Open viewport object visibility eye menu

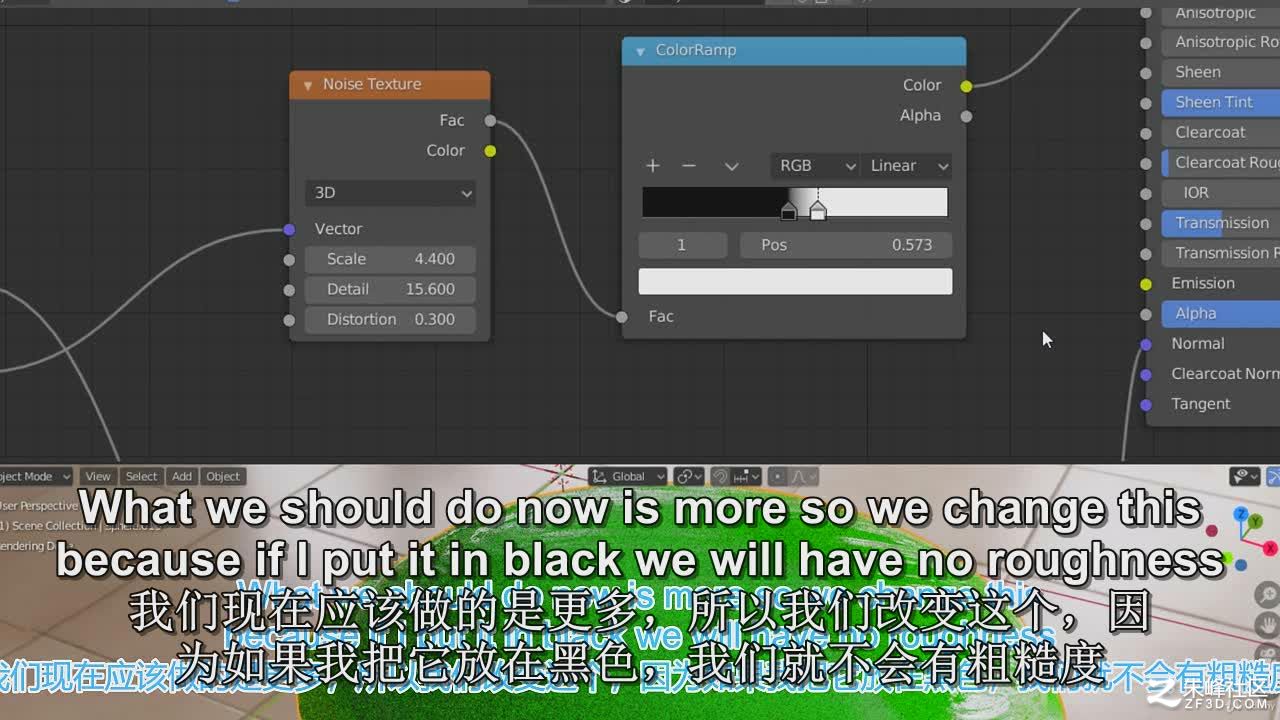(1245, 476)
